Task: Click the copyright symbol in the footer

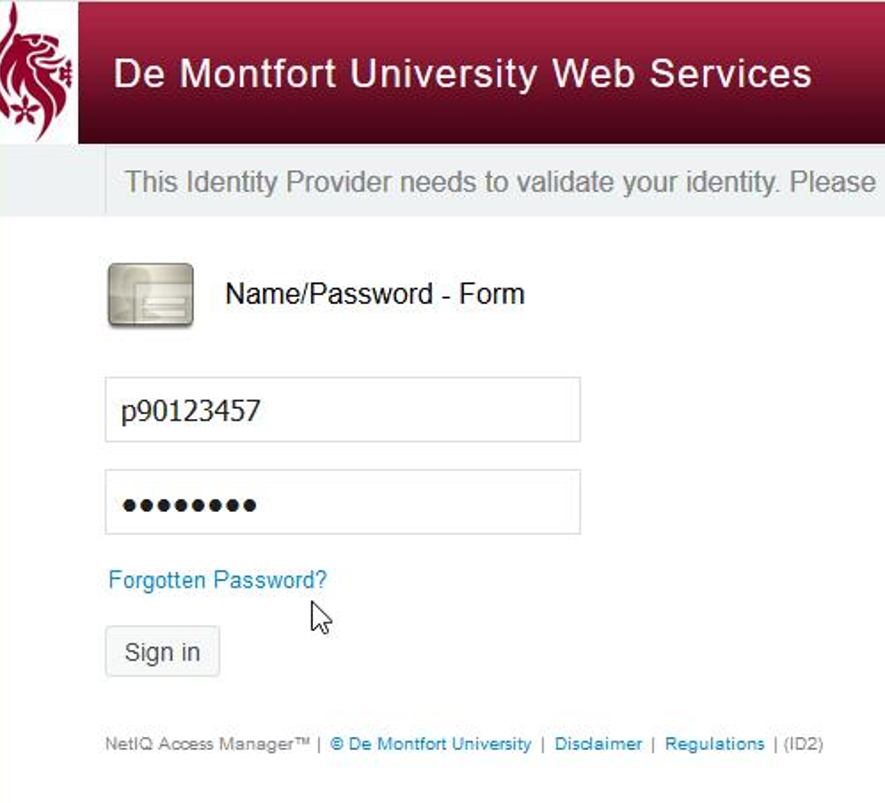Action: (x=337, y=744)
